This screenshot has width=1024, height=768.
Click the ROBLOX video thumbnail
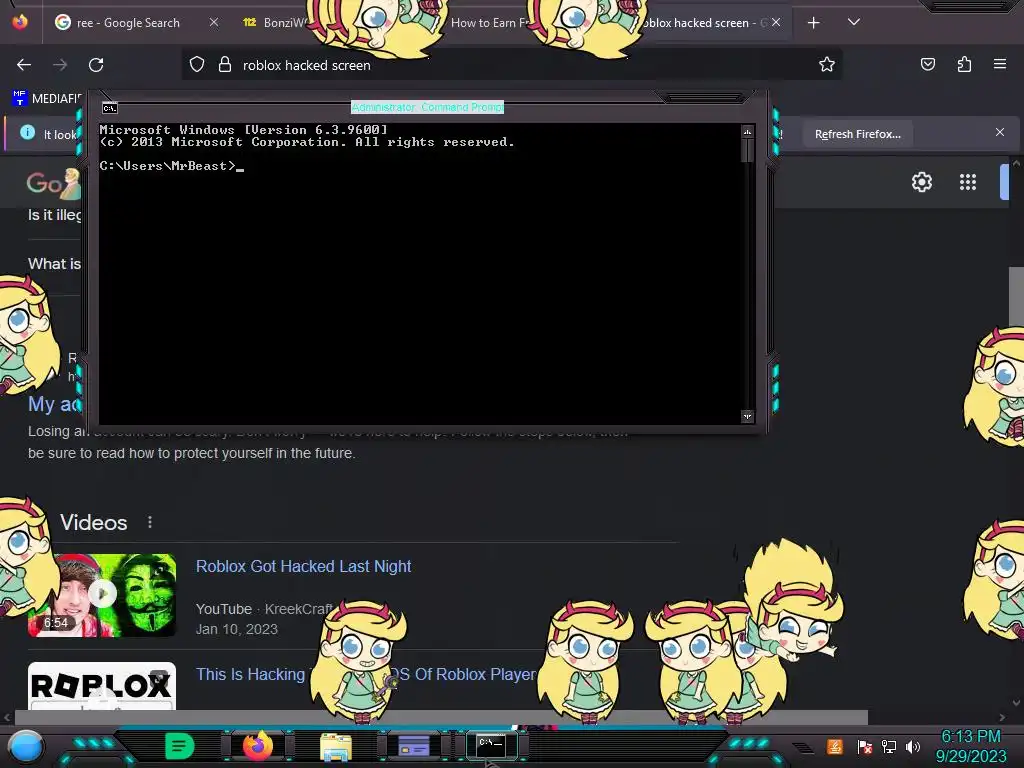[102, 686]
